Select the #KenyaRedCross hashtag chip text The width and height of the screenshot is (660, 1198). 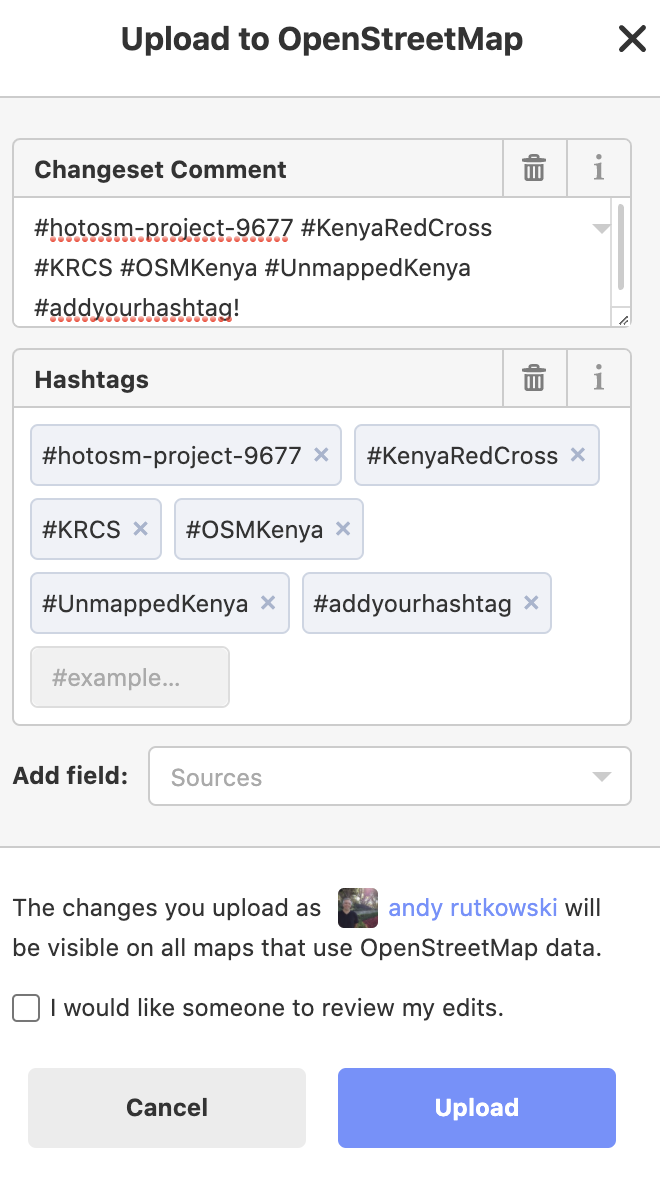(462, 455)
